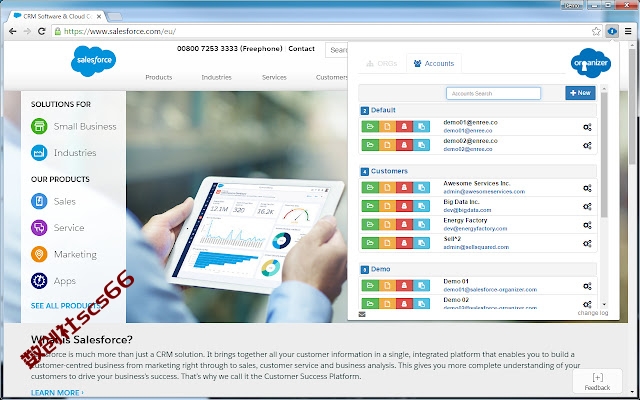Open the Feedback button

pos(597,381)
